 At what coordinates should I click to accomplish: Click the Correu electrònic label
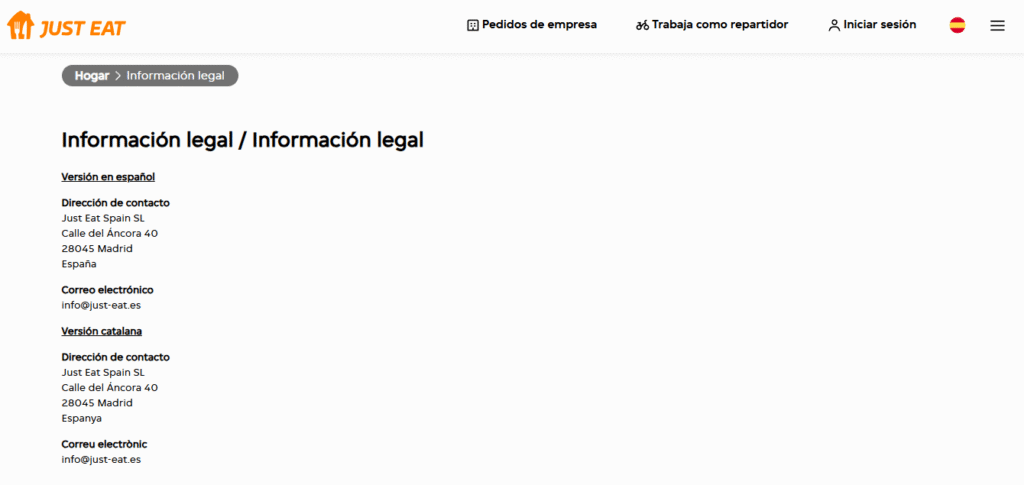coord(104,444)
